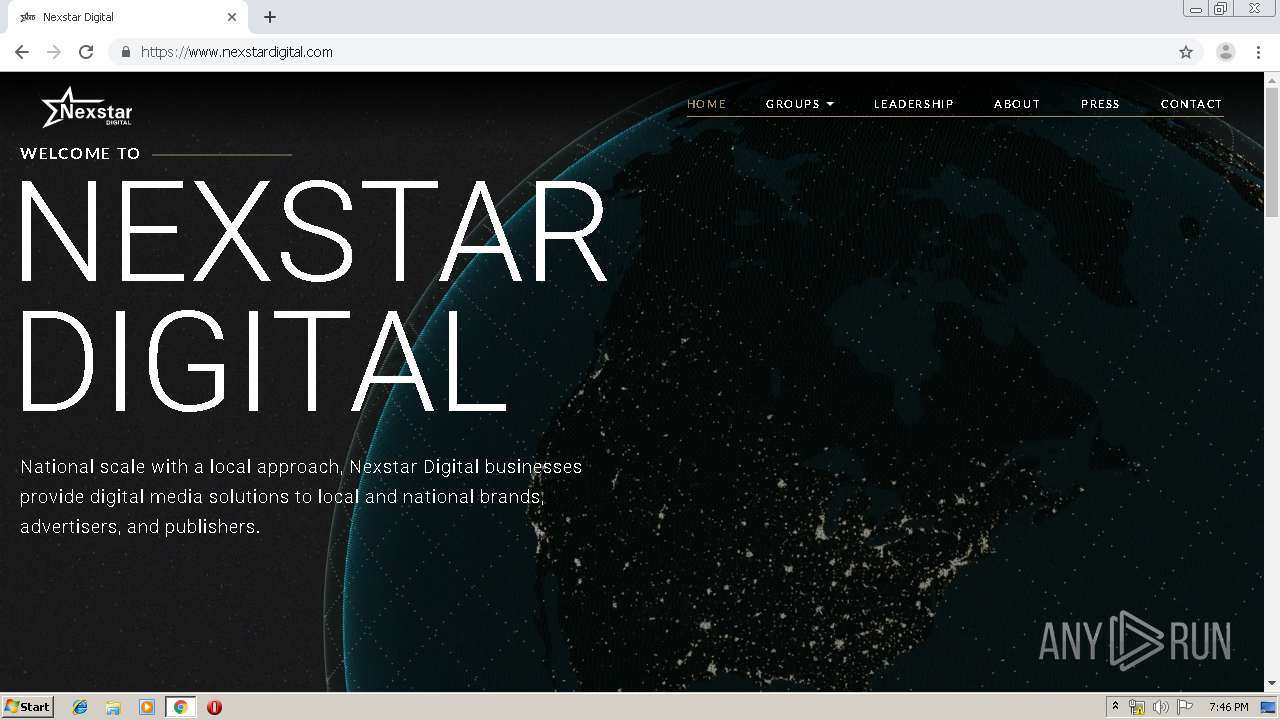Open the Windows Start menu
The image size is (1280, 720).
pyautogui.click(x=27, y=707)
